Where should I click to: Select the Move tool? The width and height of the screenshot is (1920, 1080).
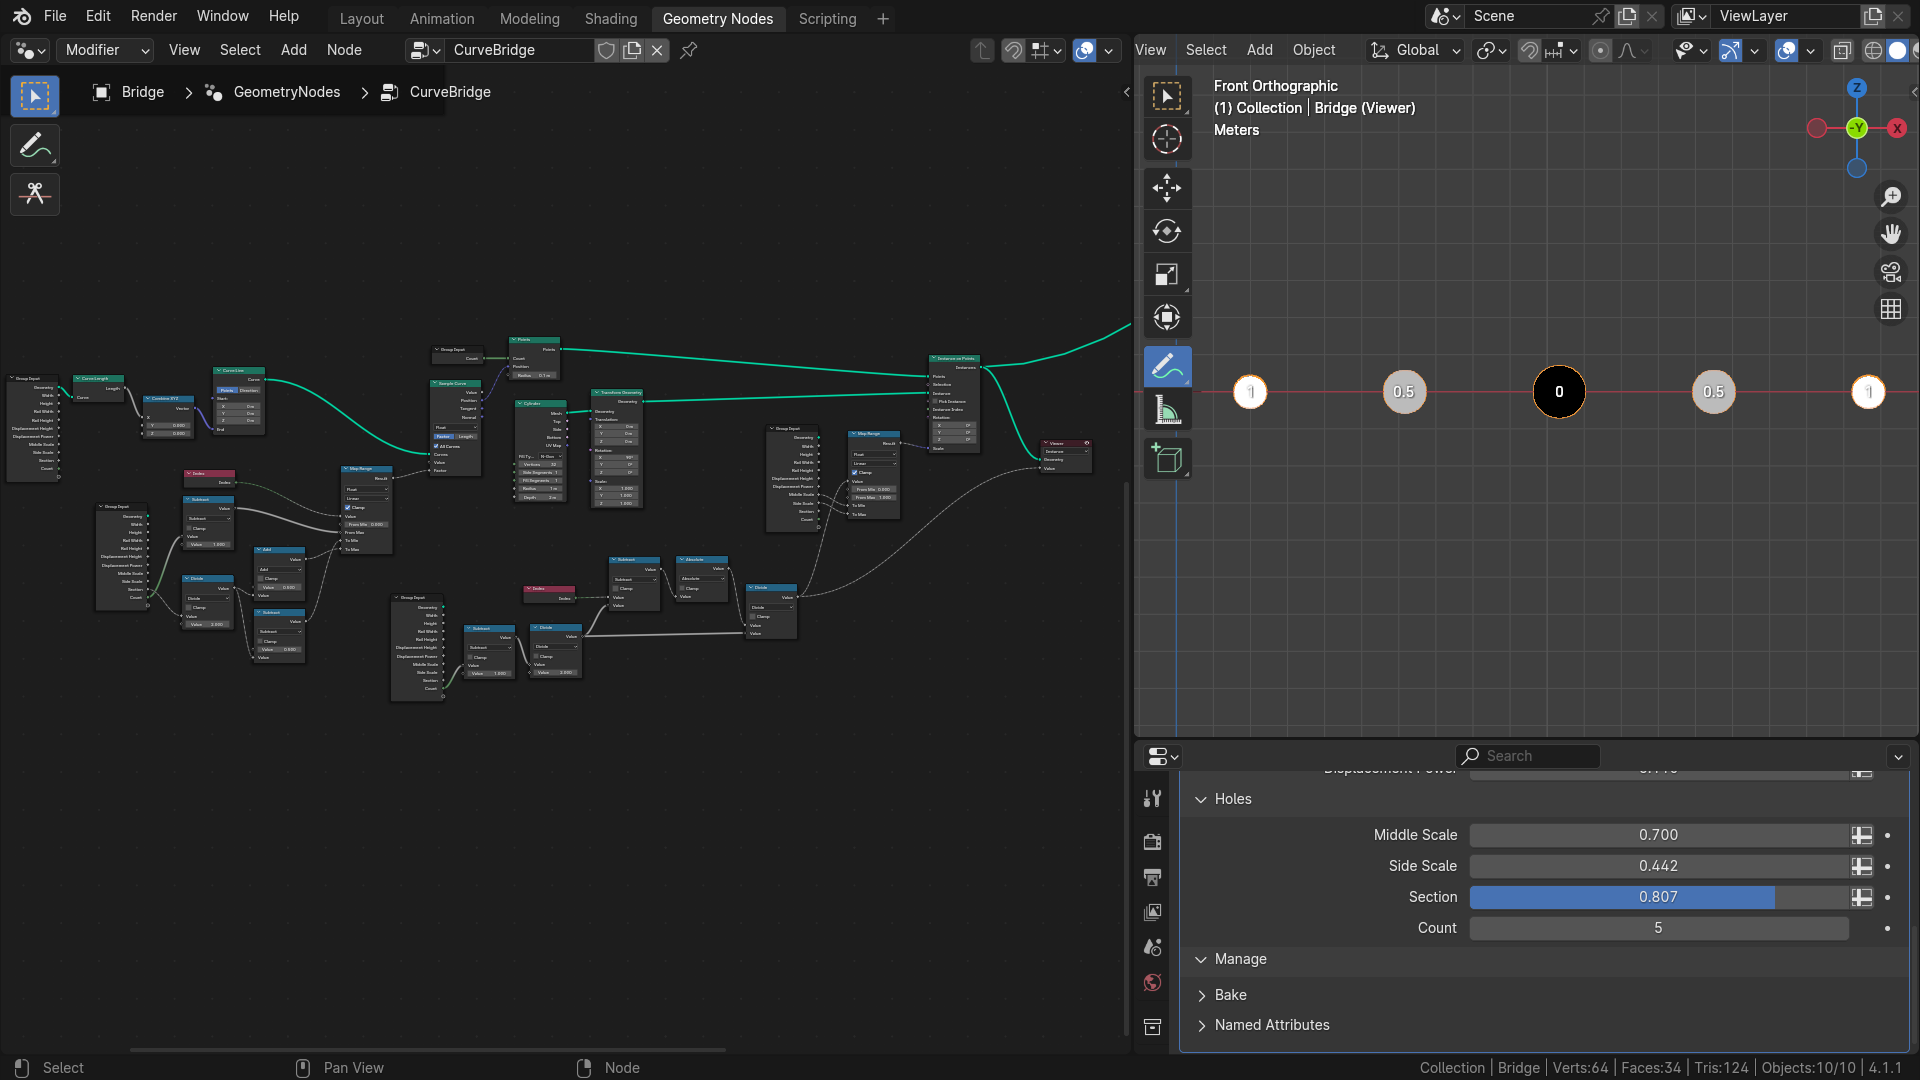tap(1167, 188)
